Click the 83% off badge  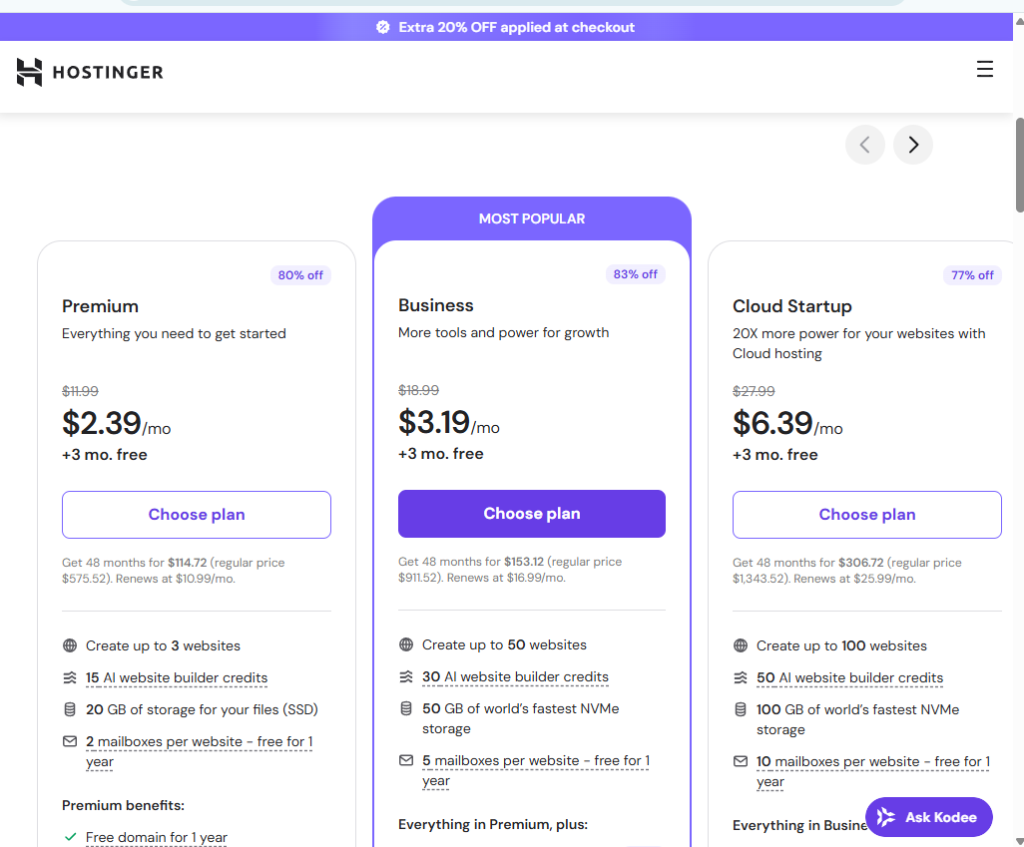click(x=635, y=274)
